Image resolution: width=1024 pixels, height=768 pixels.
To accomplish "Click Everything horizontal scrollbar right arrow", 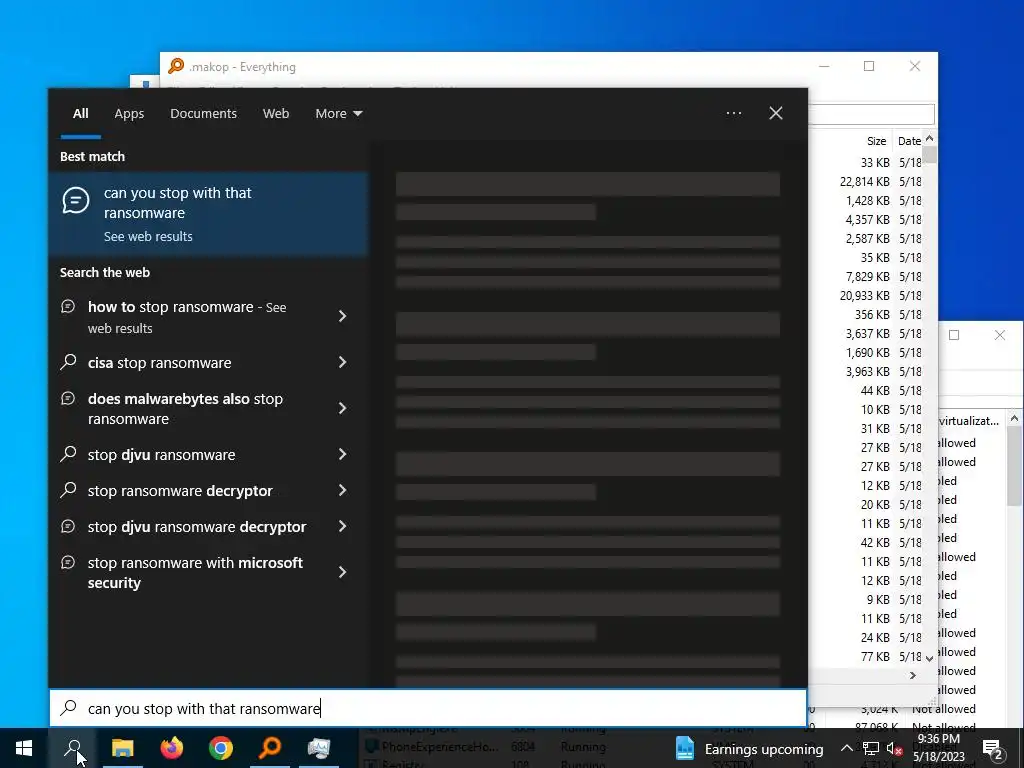I will click(x=912, y=675).
